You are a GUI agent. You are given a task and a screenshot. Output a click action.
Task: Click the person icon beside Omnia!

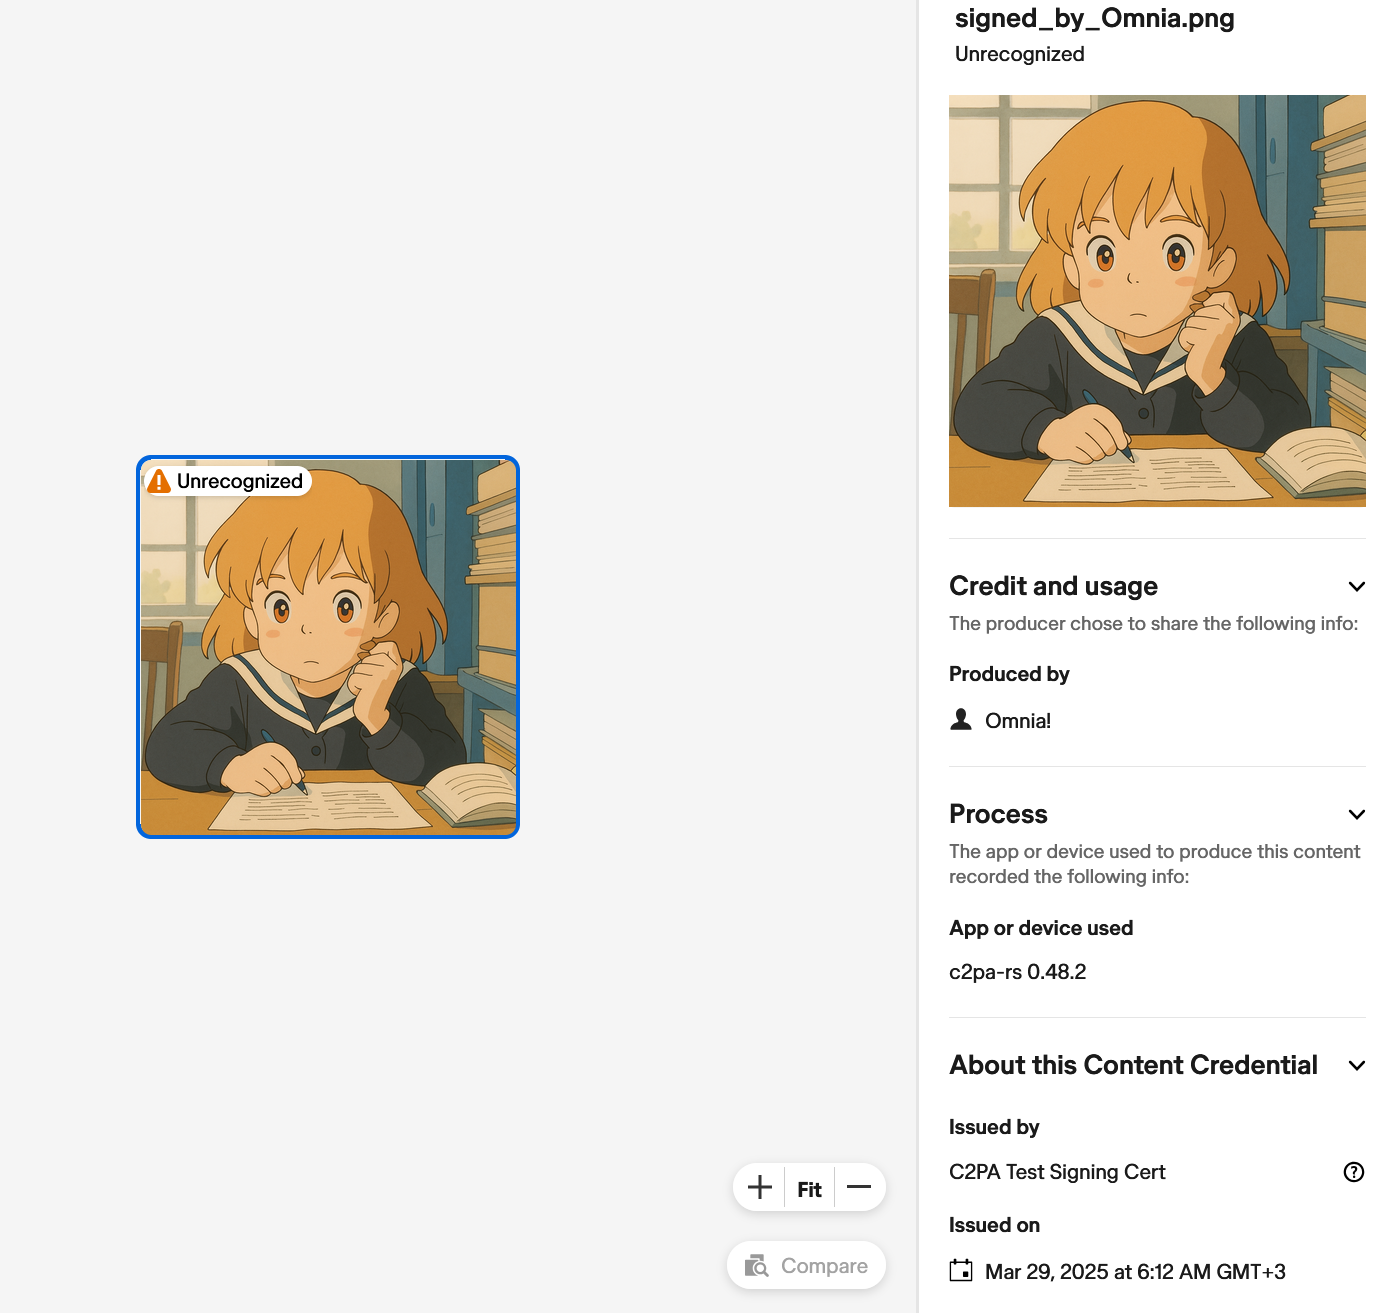click(961, 719)
